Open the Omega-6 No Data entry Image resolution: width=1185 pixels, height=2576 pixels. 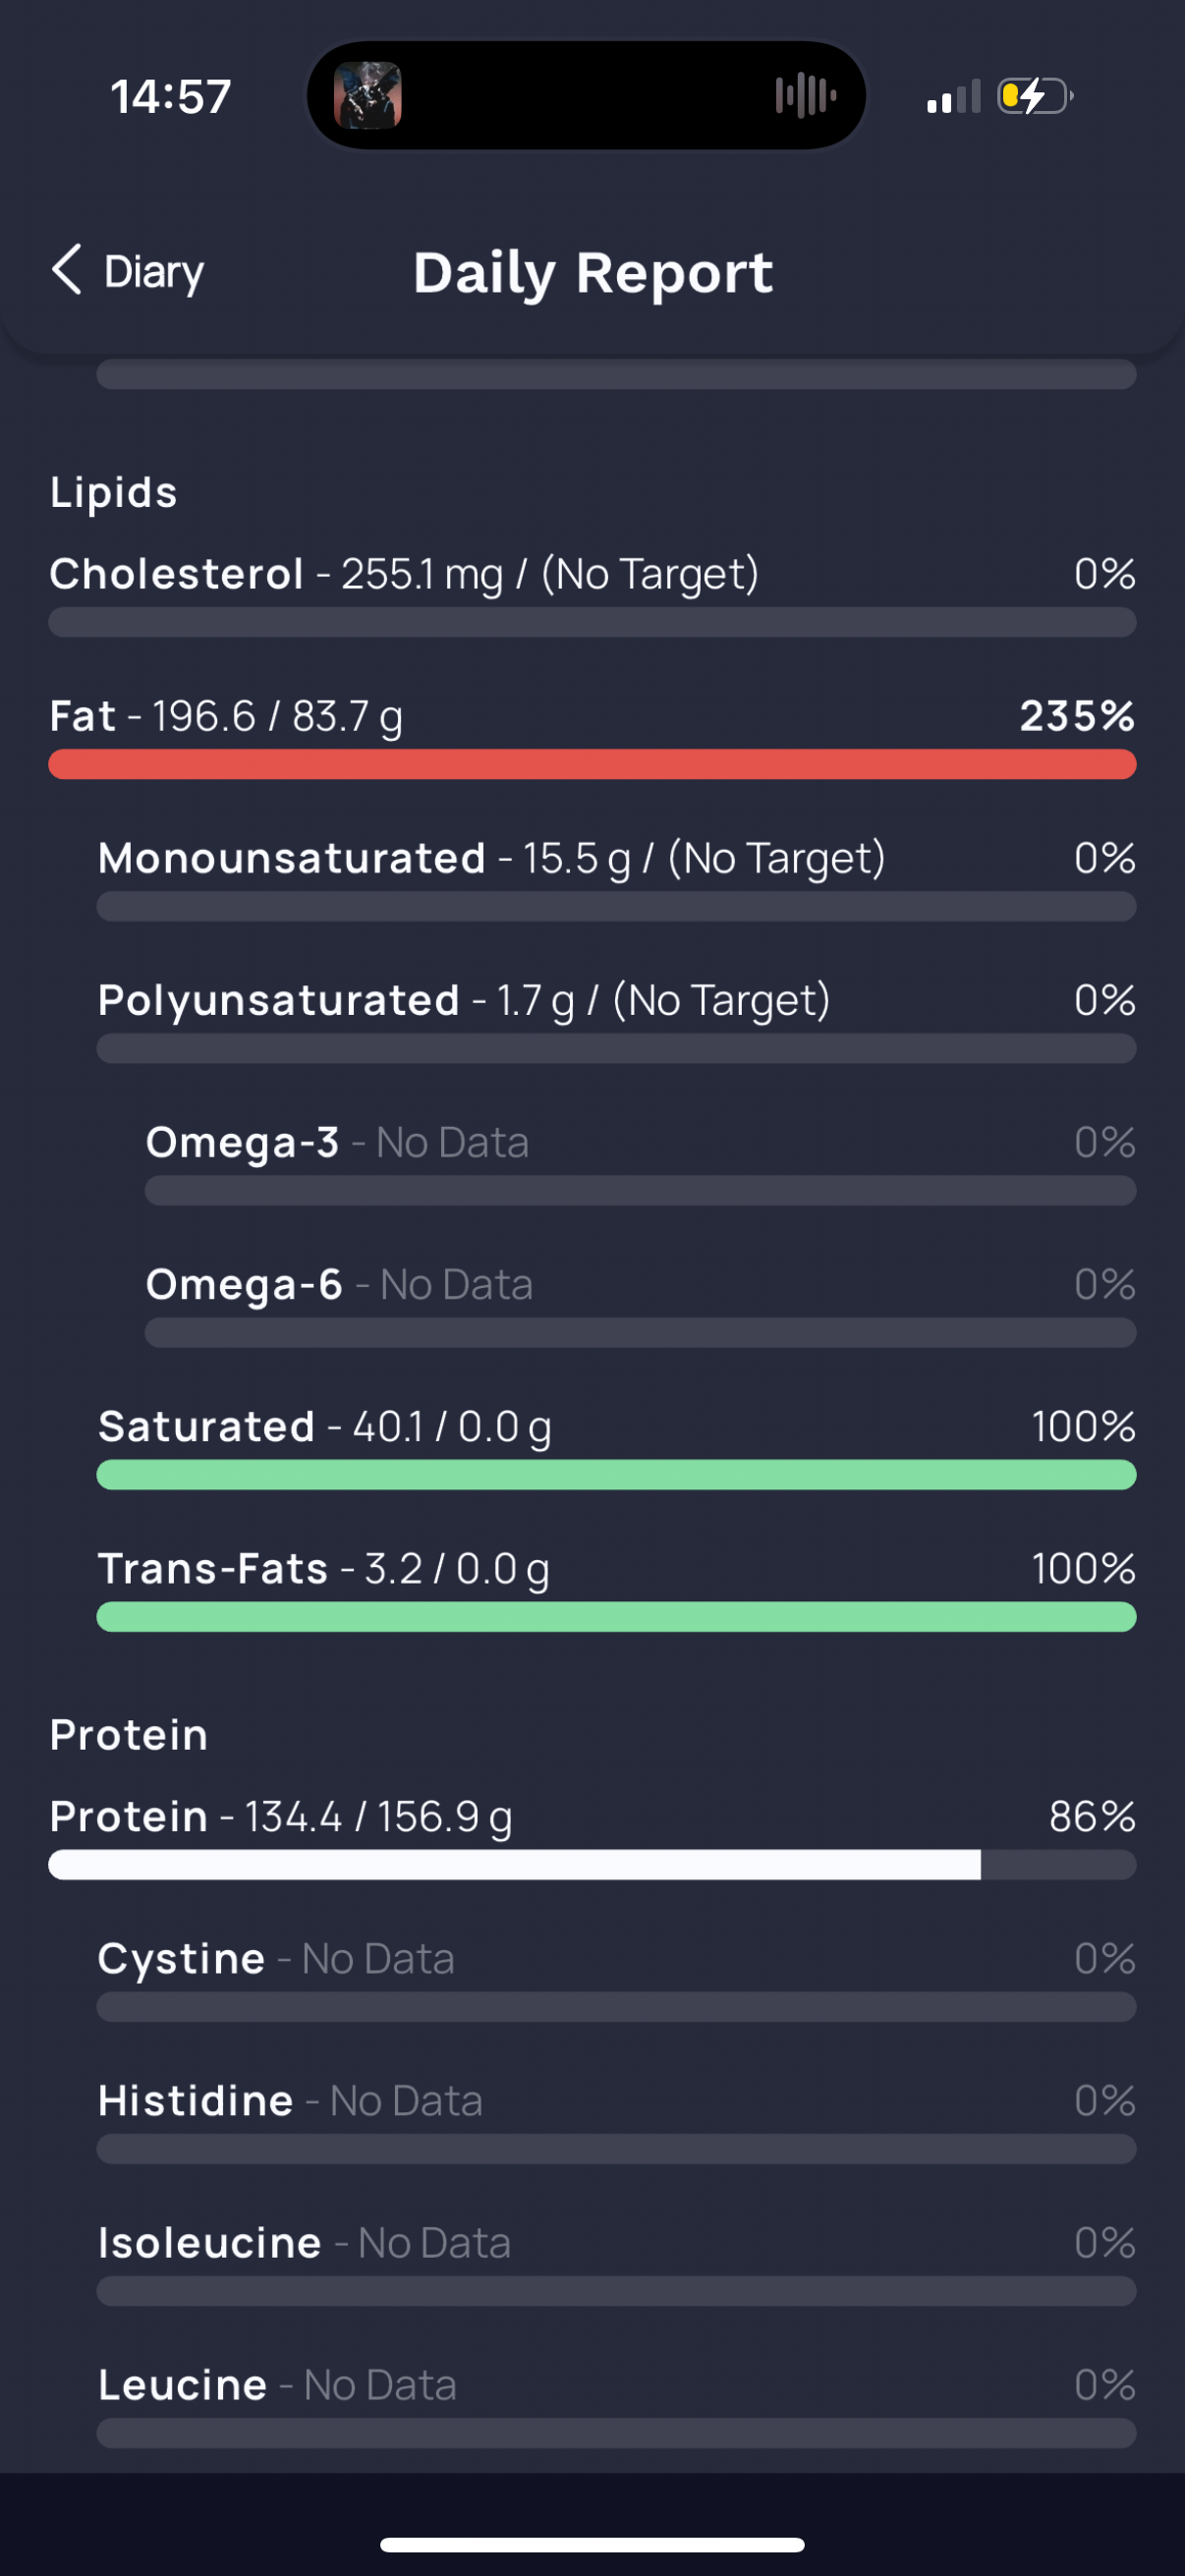640,1304
